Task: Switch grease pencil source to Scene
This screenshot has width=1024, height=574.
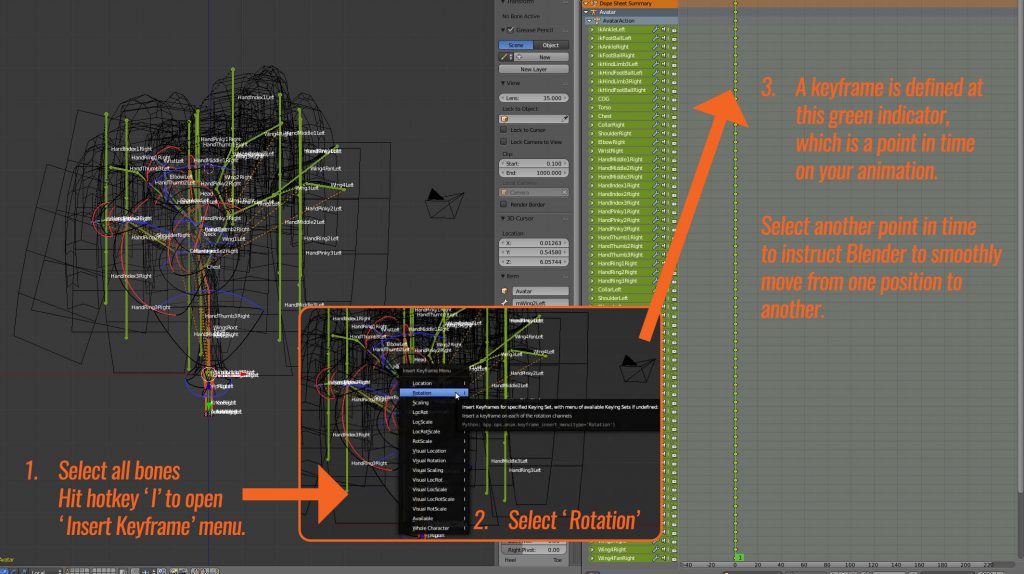Action: (x=516, y=45)
